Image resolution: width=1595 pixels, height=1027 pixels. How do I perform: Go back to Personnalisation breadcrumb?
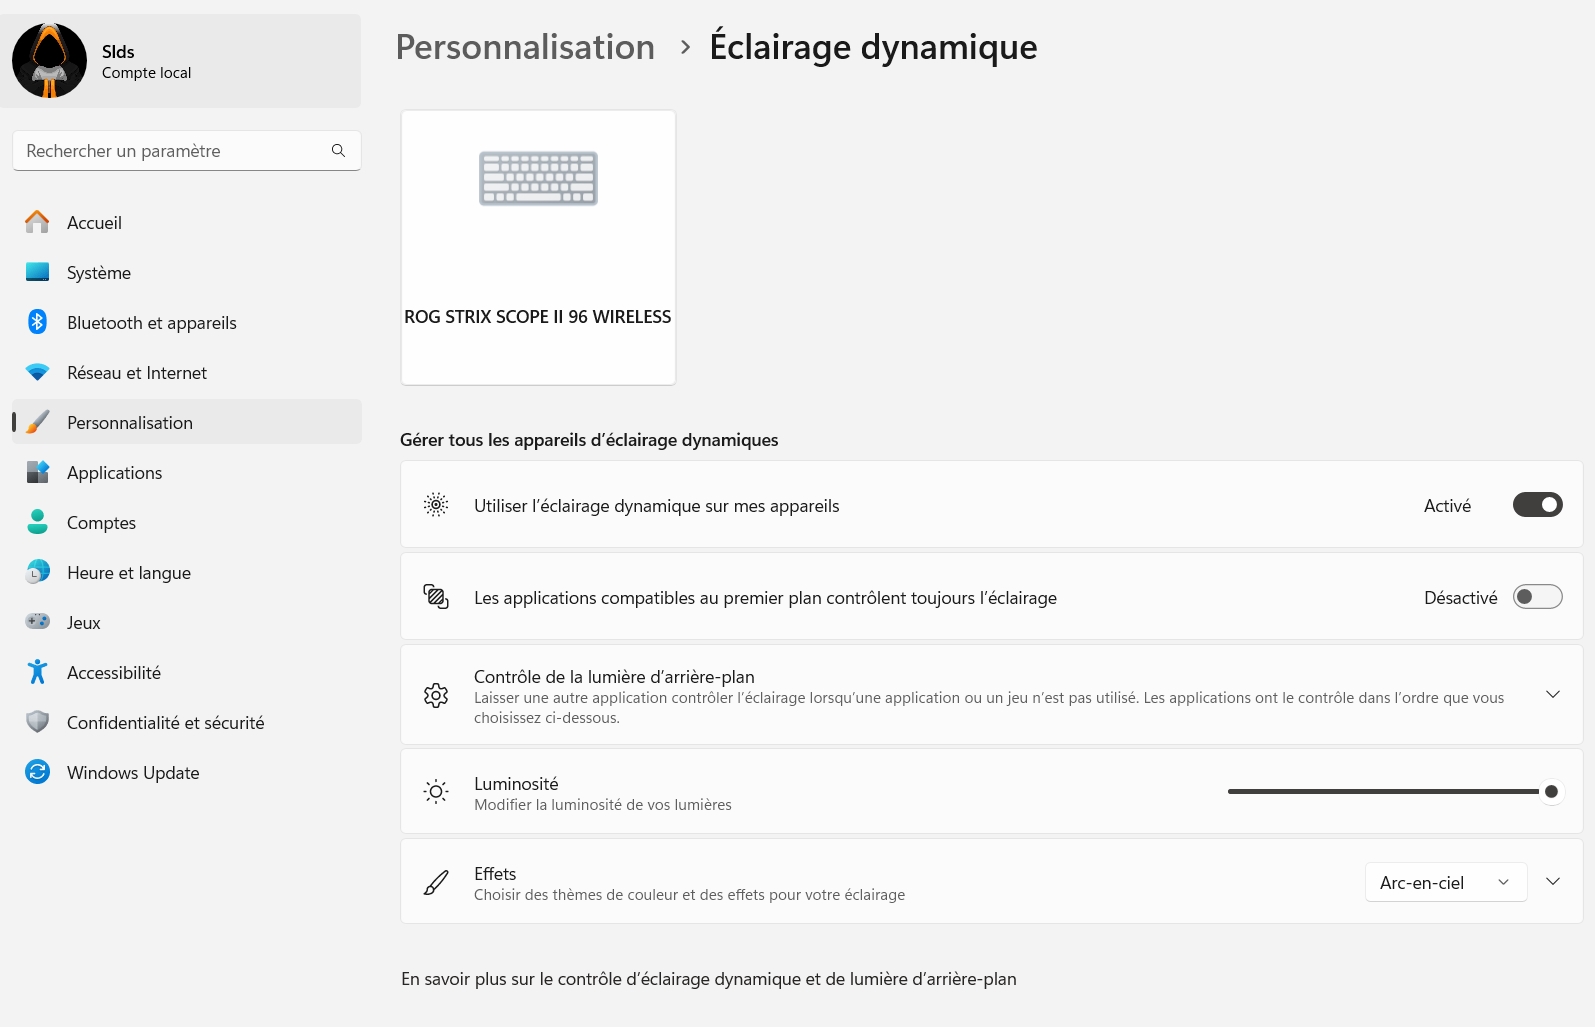(x=525, y=47)
